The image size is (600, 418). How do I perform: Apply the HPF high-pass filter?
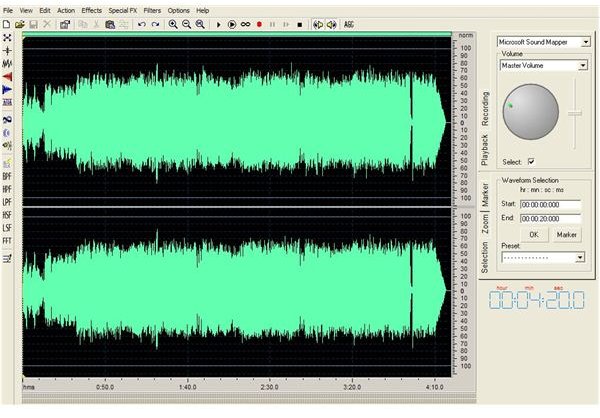pos(7,189)
